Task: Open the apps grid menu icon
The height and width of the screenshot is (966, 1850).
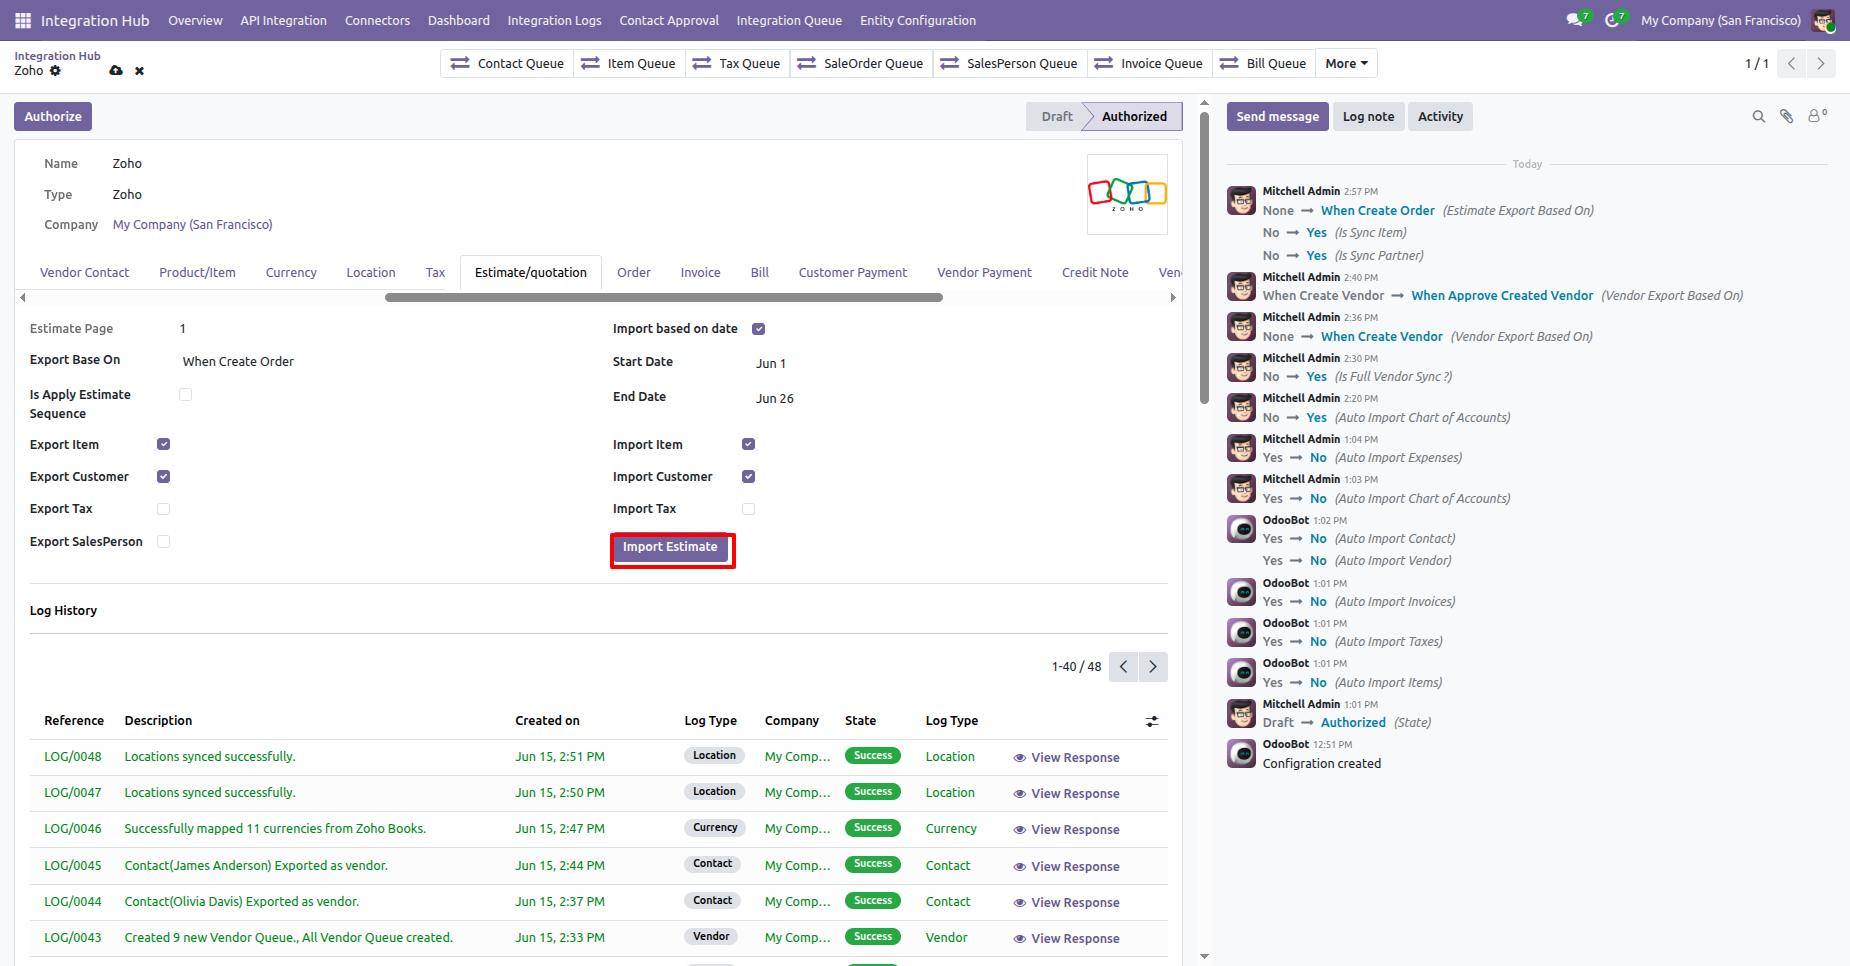Action: (x=23, y=20)
